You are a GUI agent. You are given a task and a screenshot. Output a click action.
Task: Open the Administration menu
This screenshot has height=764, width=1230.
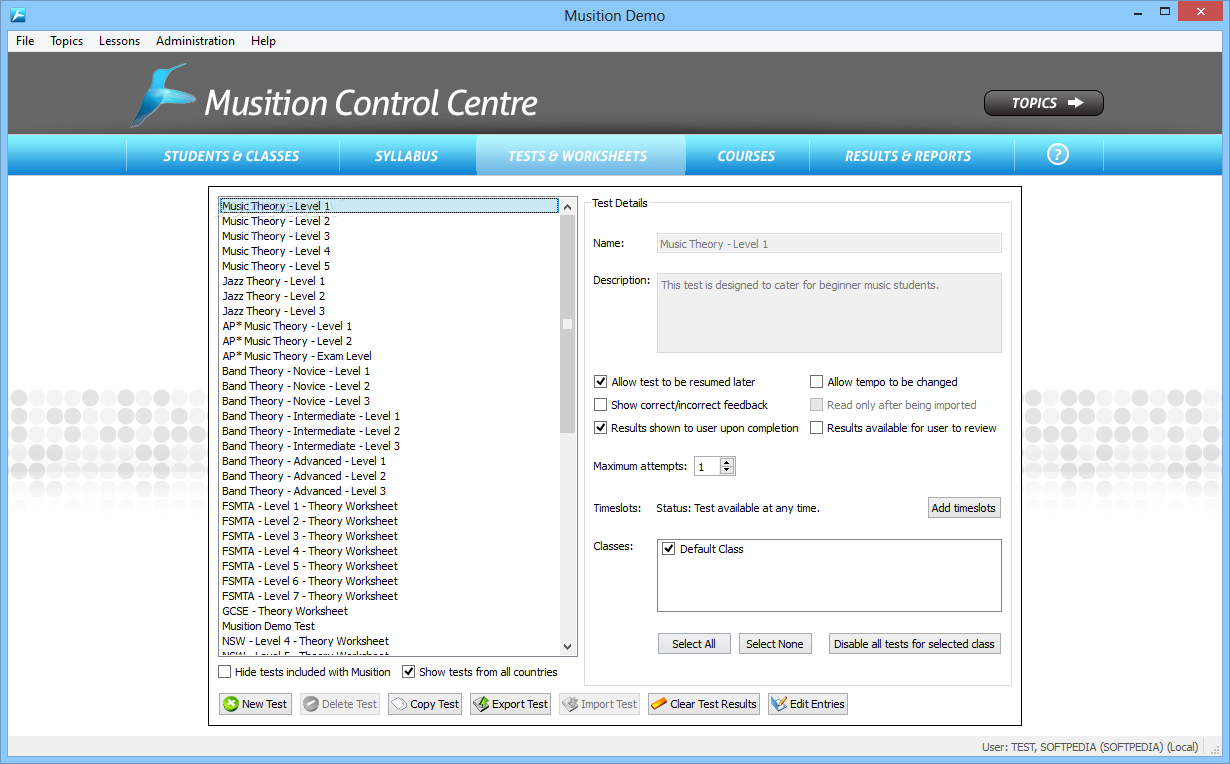(x=196, y=41)
